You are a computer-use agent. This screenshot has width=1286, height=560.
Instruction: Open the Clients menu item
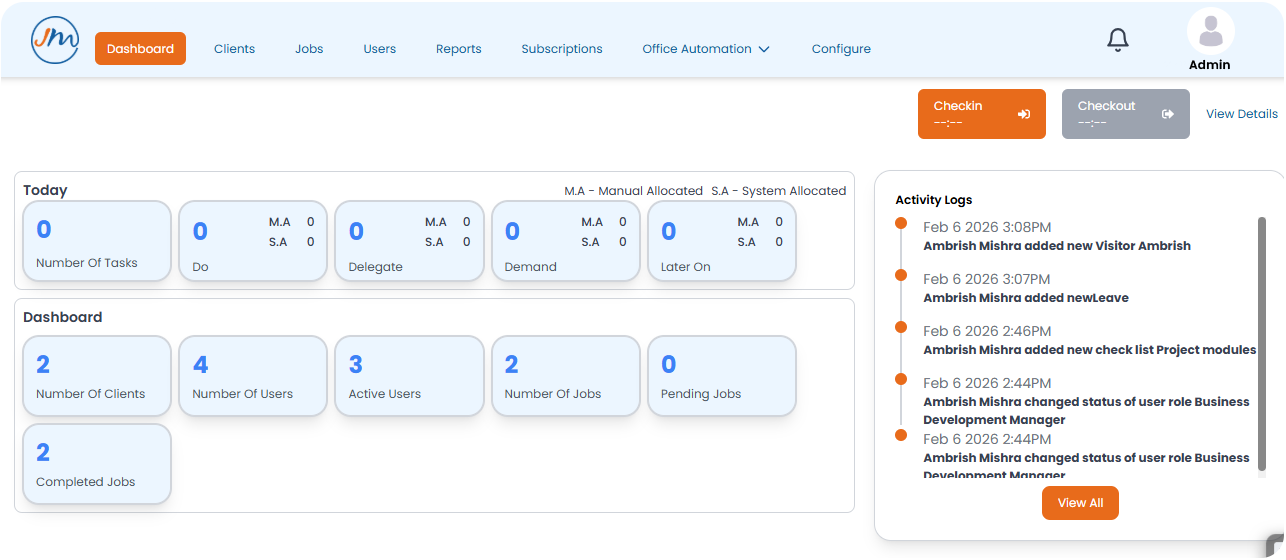pos(234,49)
